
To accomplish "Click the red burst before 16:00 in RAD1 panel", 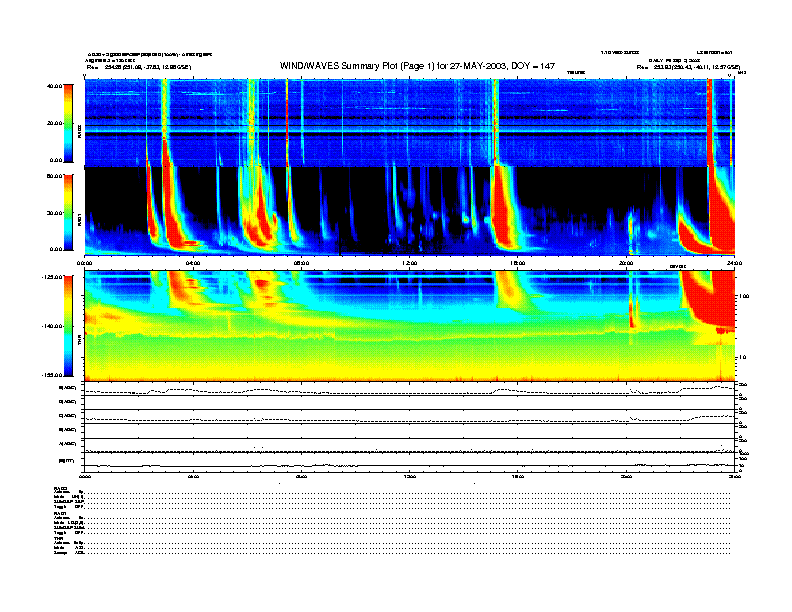I will coord(502,207).
